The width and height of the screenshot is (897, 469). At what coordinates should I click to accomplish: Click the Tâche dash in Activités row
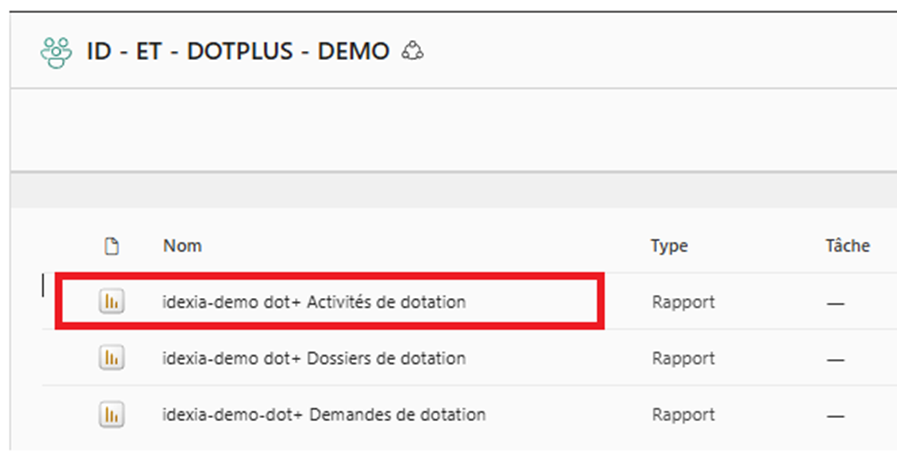837,302
